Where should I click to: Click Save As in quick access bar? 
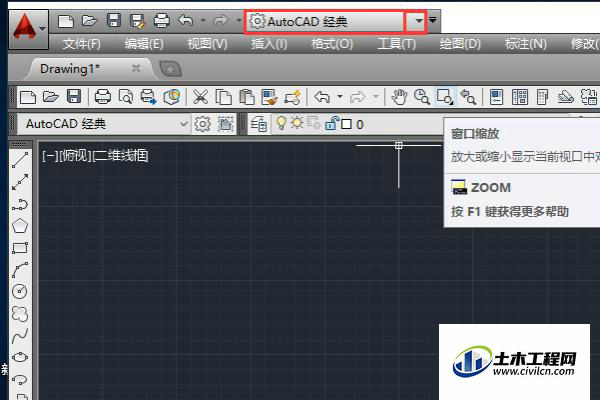pos(137,21)
